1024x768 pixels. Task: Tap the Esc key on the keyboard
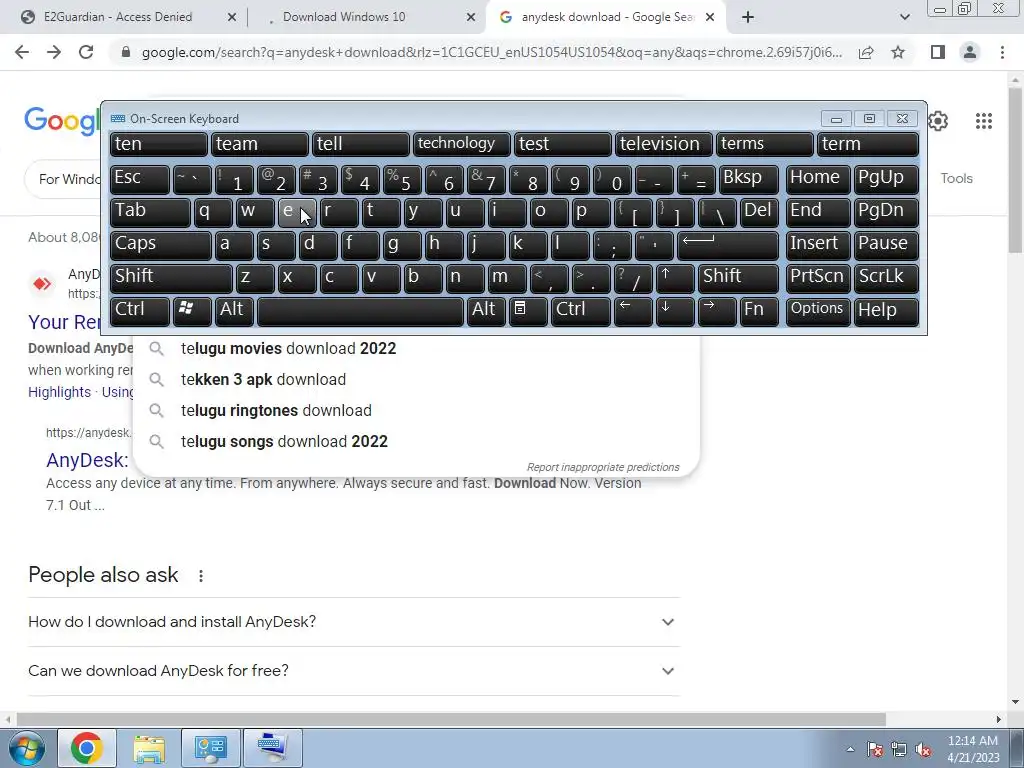[x=140, y=178]
